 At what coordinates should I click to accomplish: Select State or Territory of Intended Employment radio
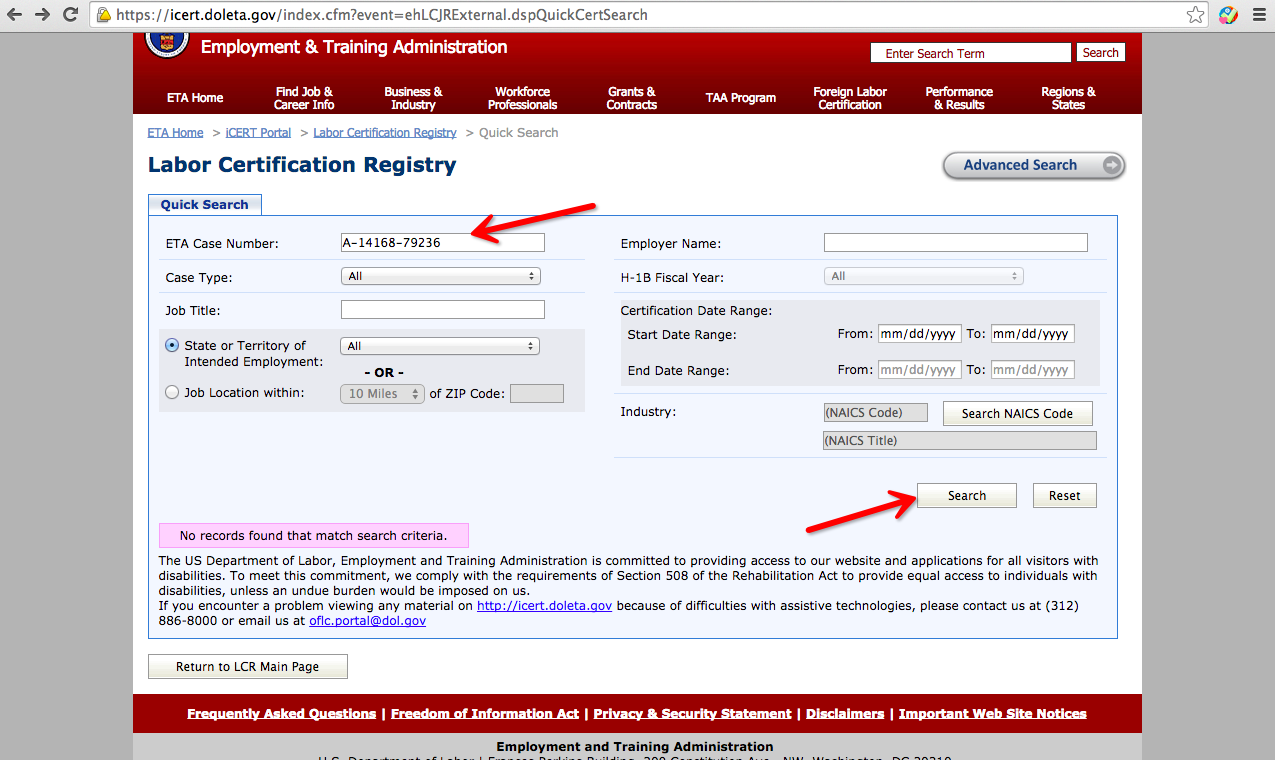click(x=172, y=345)
